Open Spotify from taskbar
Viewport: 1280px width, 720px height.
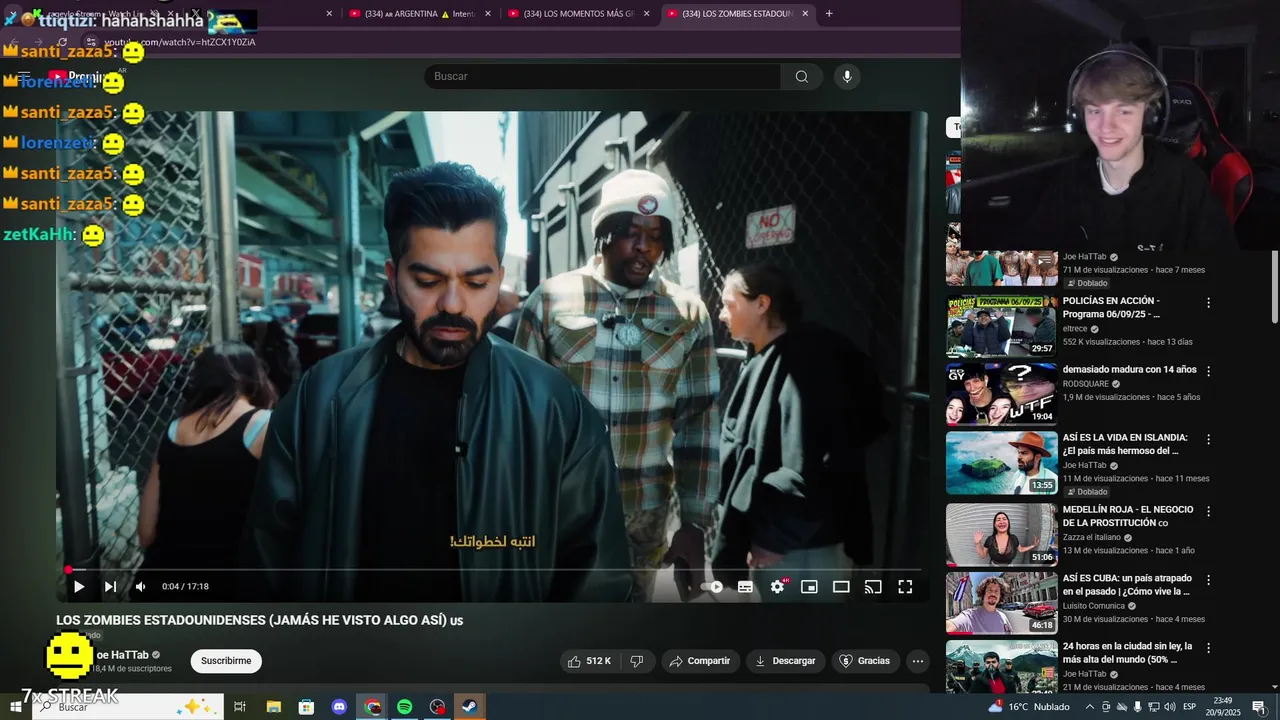coord(404,707)
